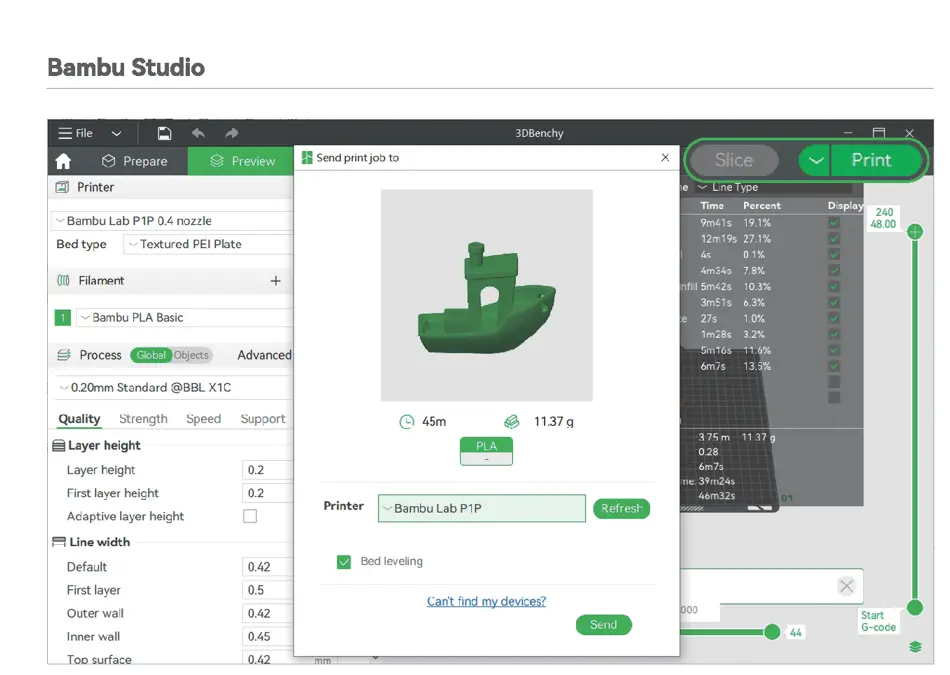This screenshot has width=950, height=675.
Task: Click the Print button
Action: [x=876, y=161]
